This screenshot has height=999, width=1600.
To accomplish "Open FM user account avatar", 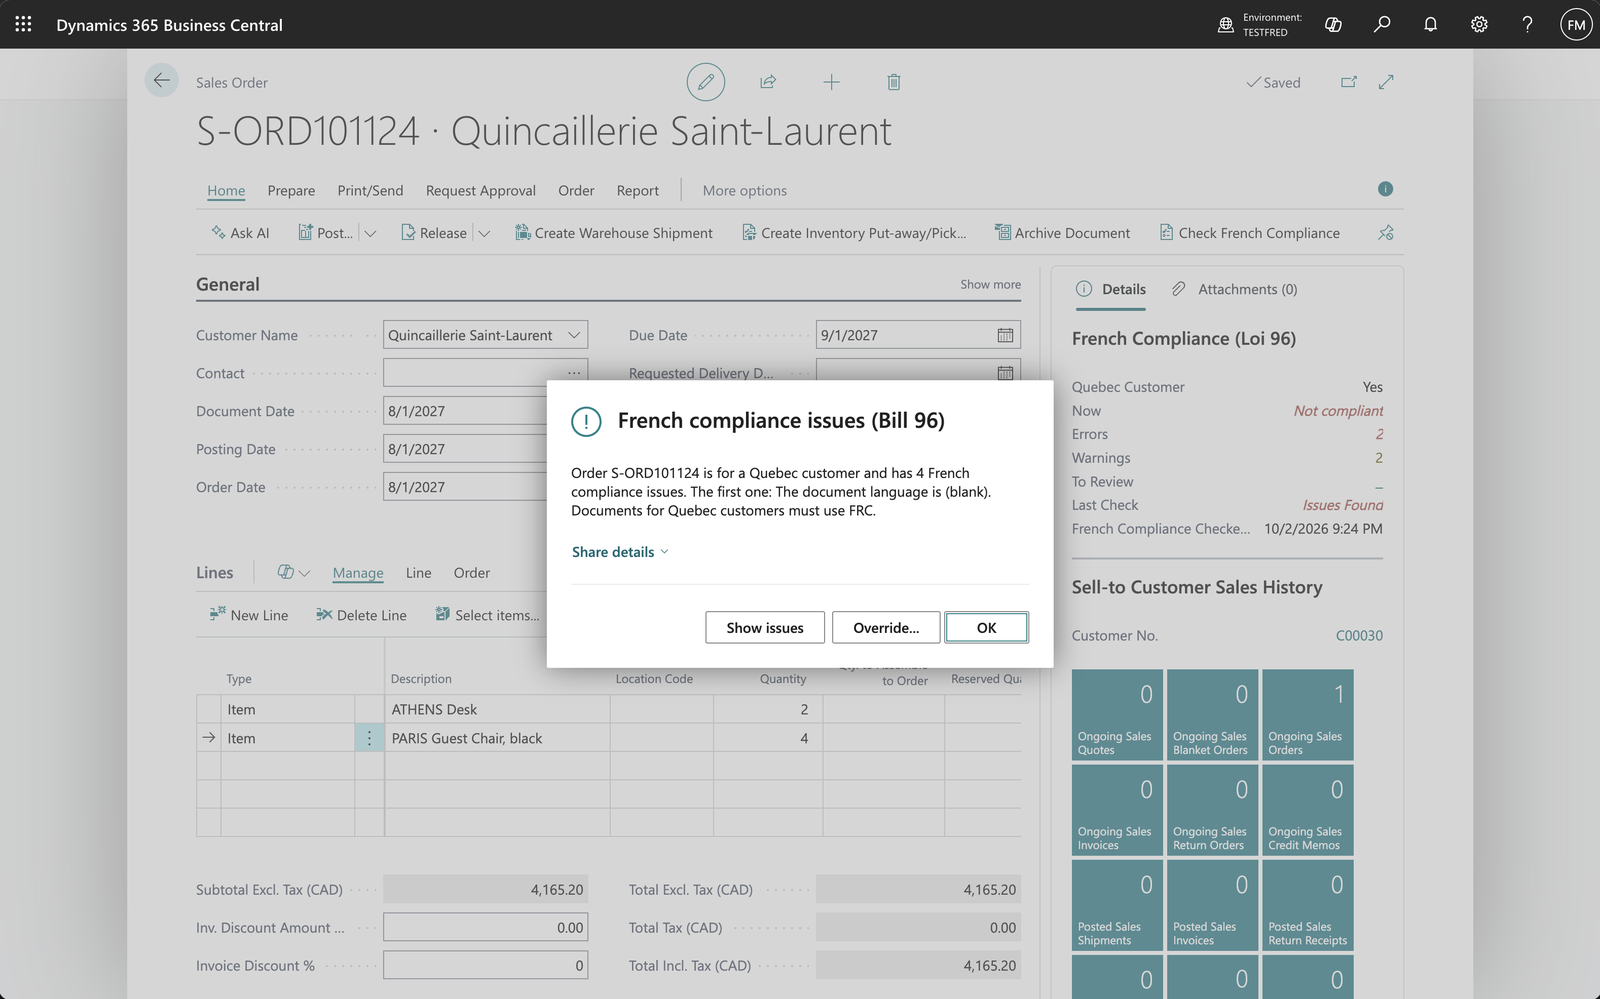I will [x=1576, y=24].
